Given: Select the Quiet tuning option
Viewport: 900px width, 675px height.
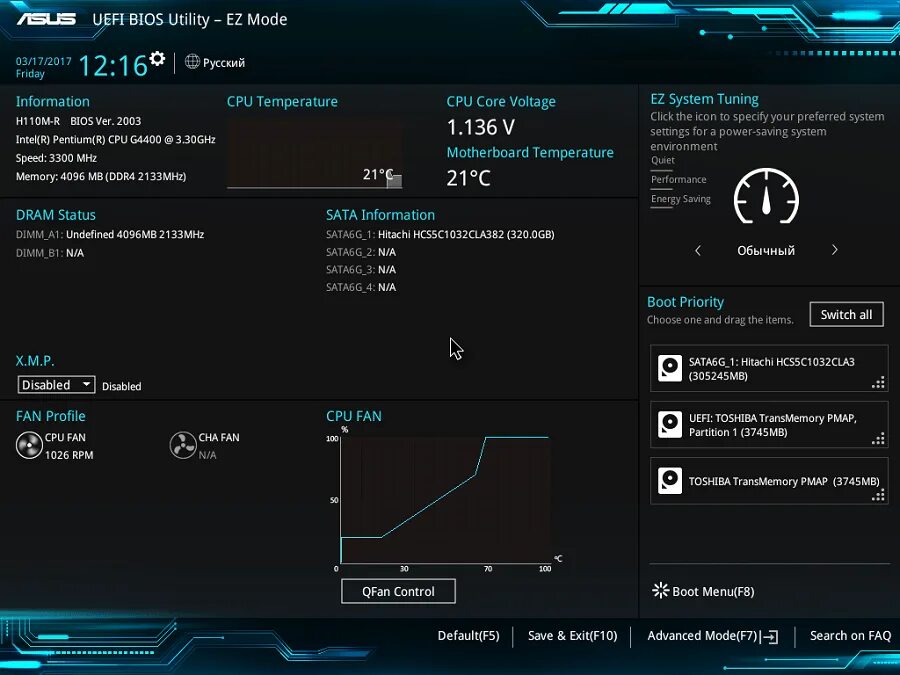Looking at the screenshot, I should 662,160.
